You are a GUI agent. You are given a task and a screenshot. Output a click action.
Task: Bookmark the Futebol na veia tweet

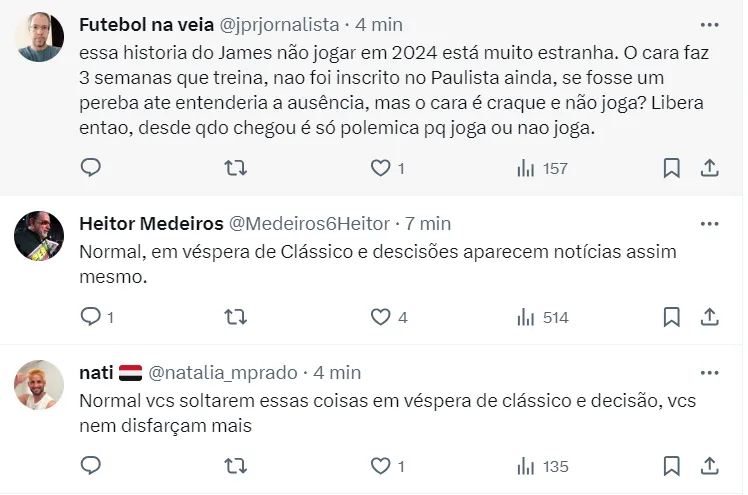(x=672, y=168)
